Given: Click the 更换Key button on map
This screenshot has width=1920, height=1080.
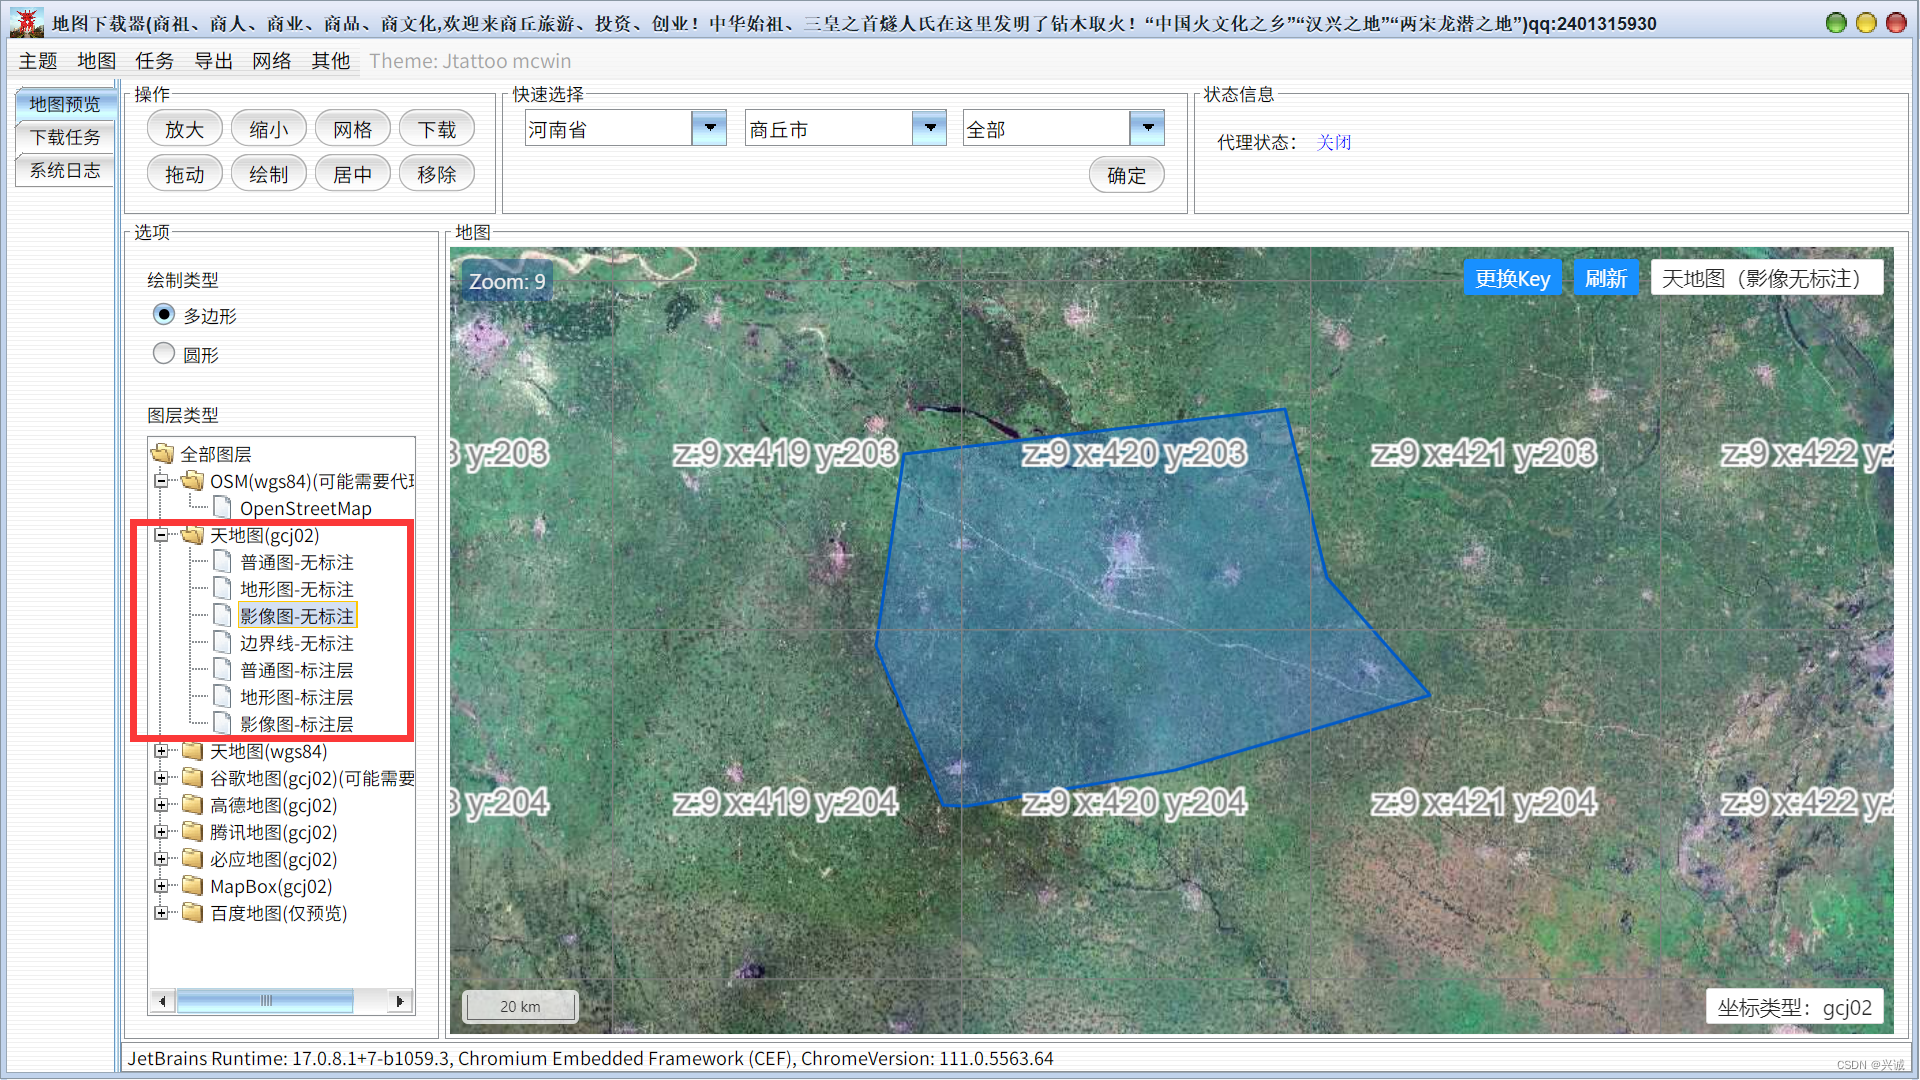Looking at the screenshot, I should point(1511,278).
